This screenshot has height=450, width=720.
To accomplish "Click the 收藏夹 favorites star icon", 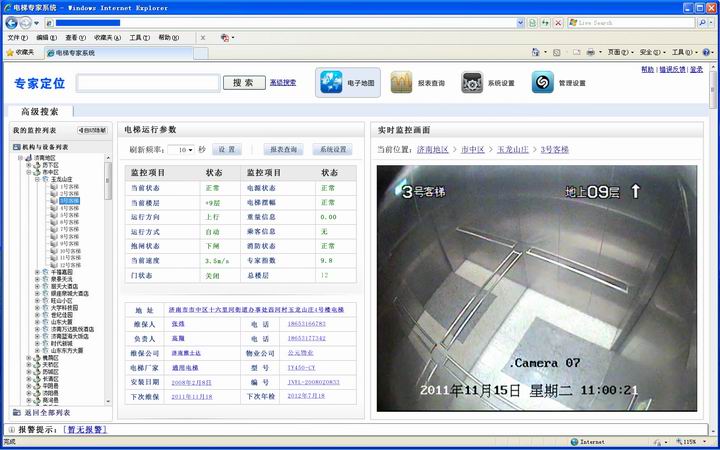I will point(11,52).
